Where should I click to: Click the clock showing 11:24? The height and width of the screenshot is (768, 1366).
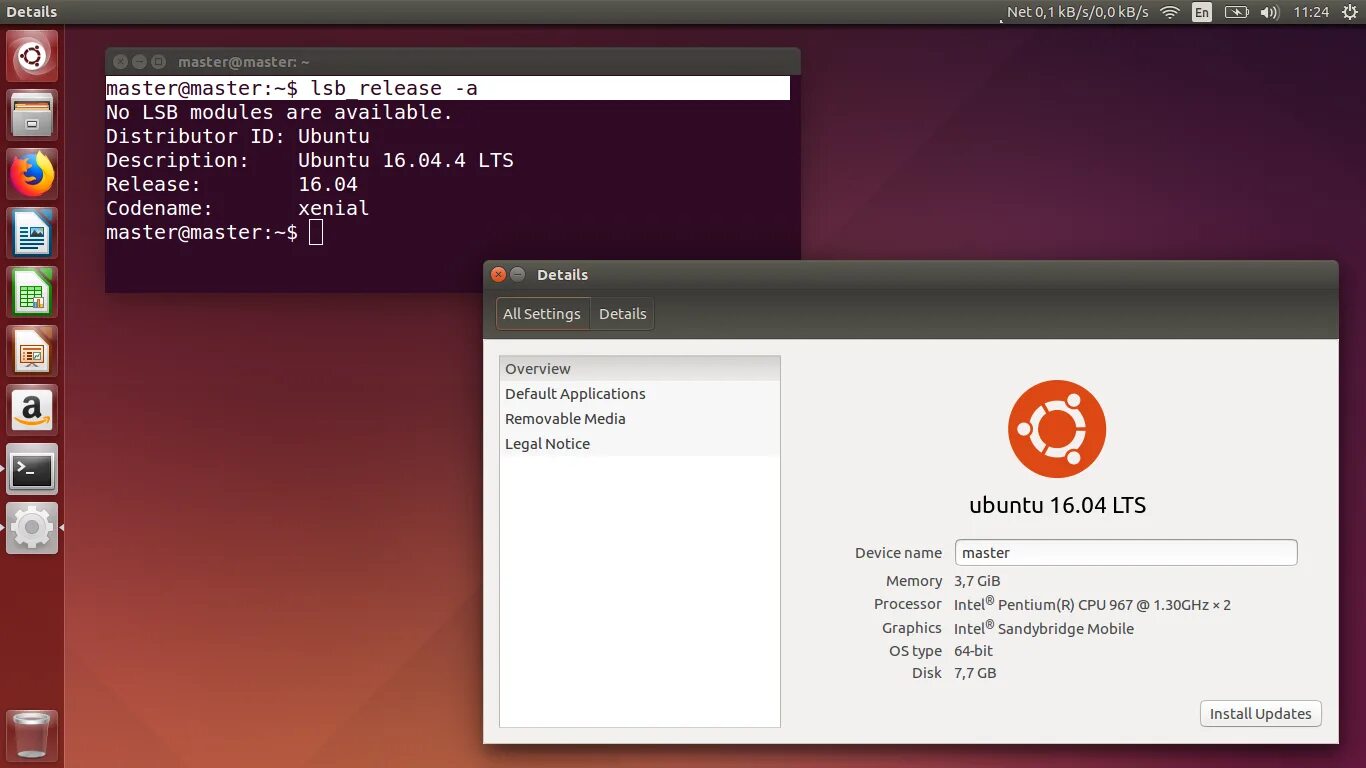[1311, 12]
